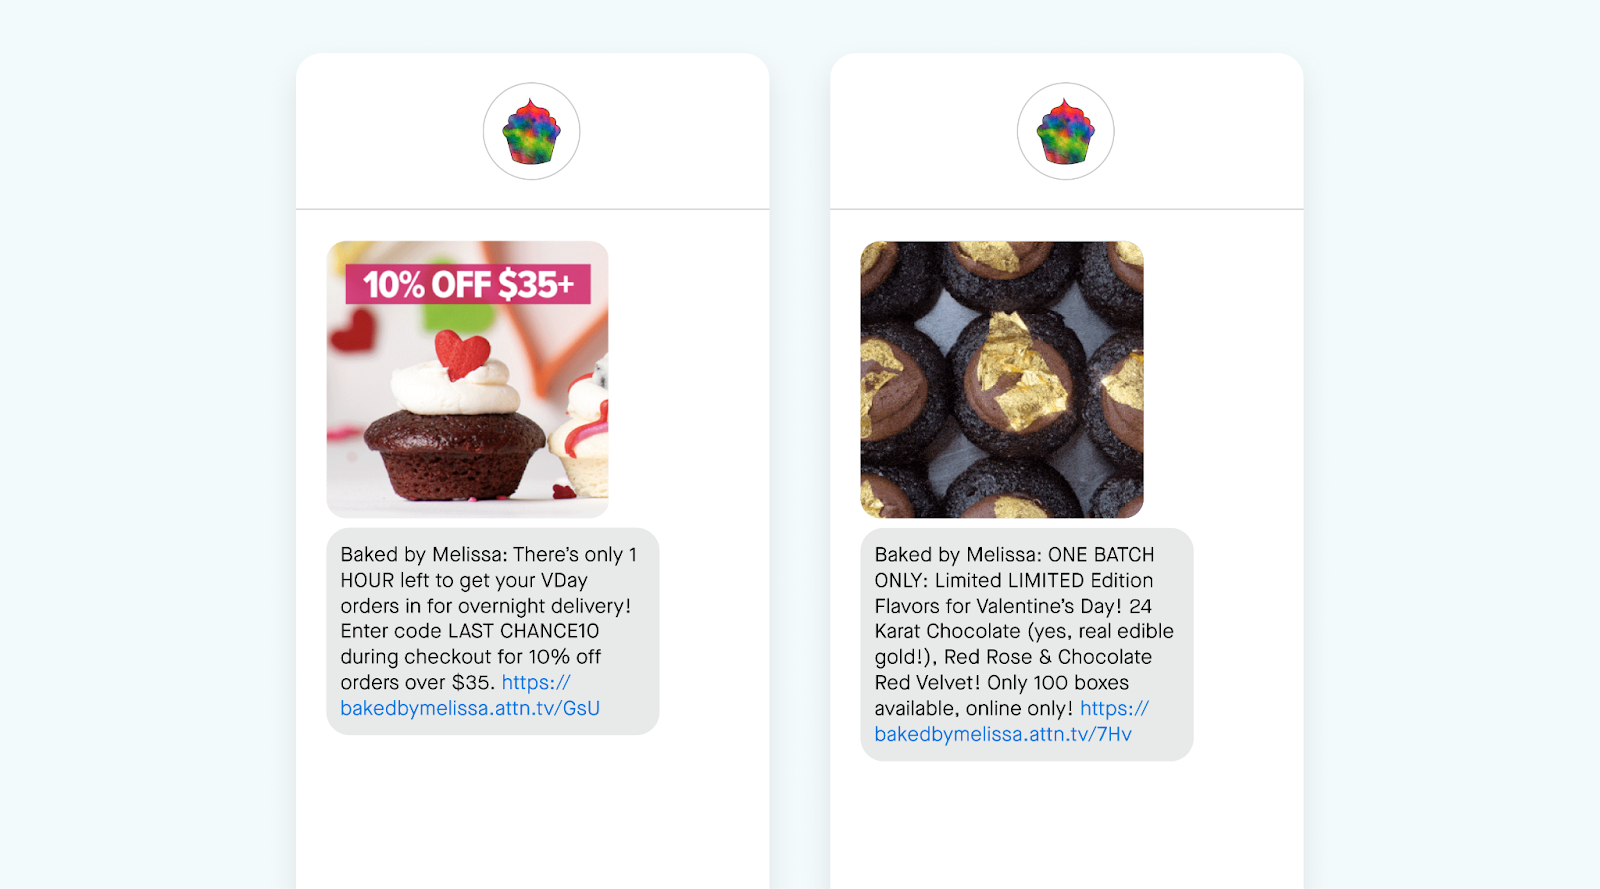Click the blurred red heart behind the cupcake

coord(352,331)
